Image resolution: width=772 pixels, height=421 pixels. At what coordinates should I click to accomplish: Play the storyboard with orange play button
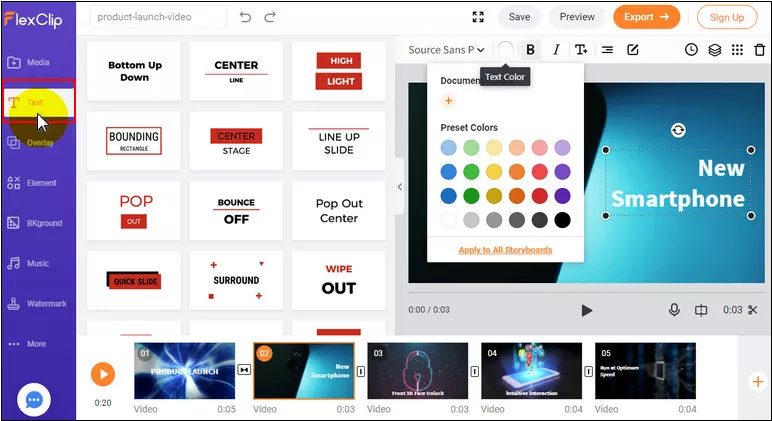pyautogui.click(x=103, y=374)
